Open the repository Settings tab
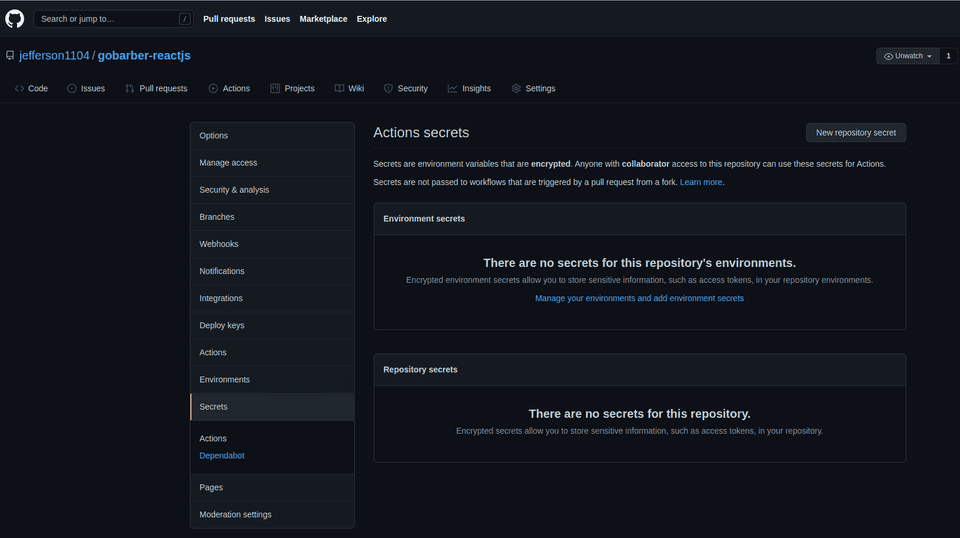 point(533,88)
